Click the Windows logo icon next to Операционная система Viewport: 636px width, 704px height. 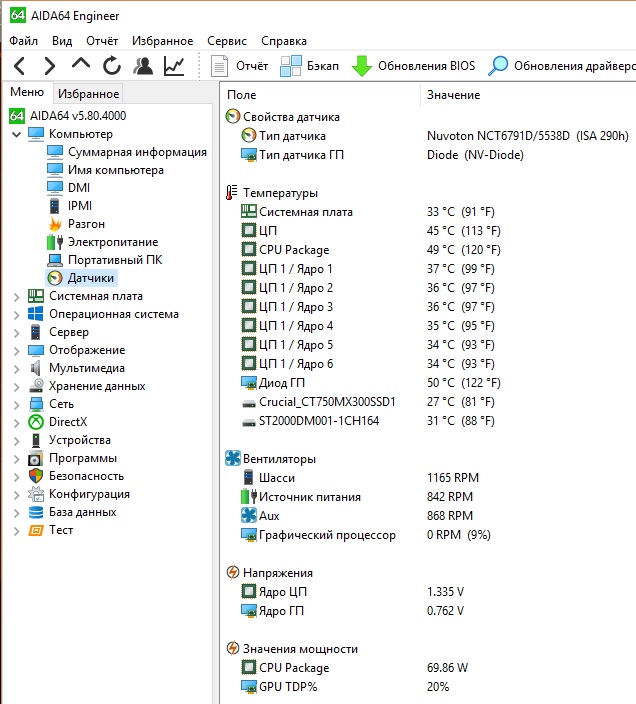[x=36, y=314]
